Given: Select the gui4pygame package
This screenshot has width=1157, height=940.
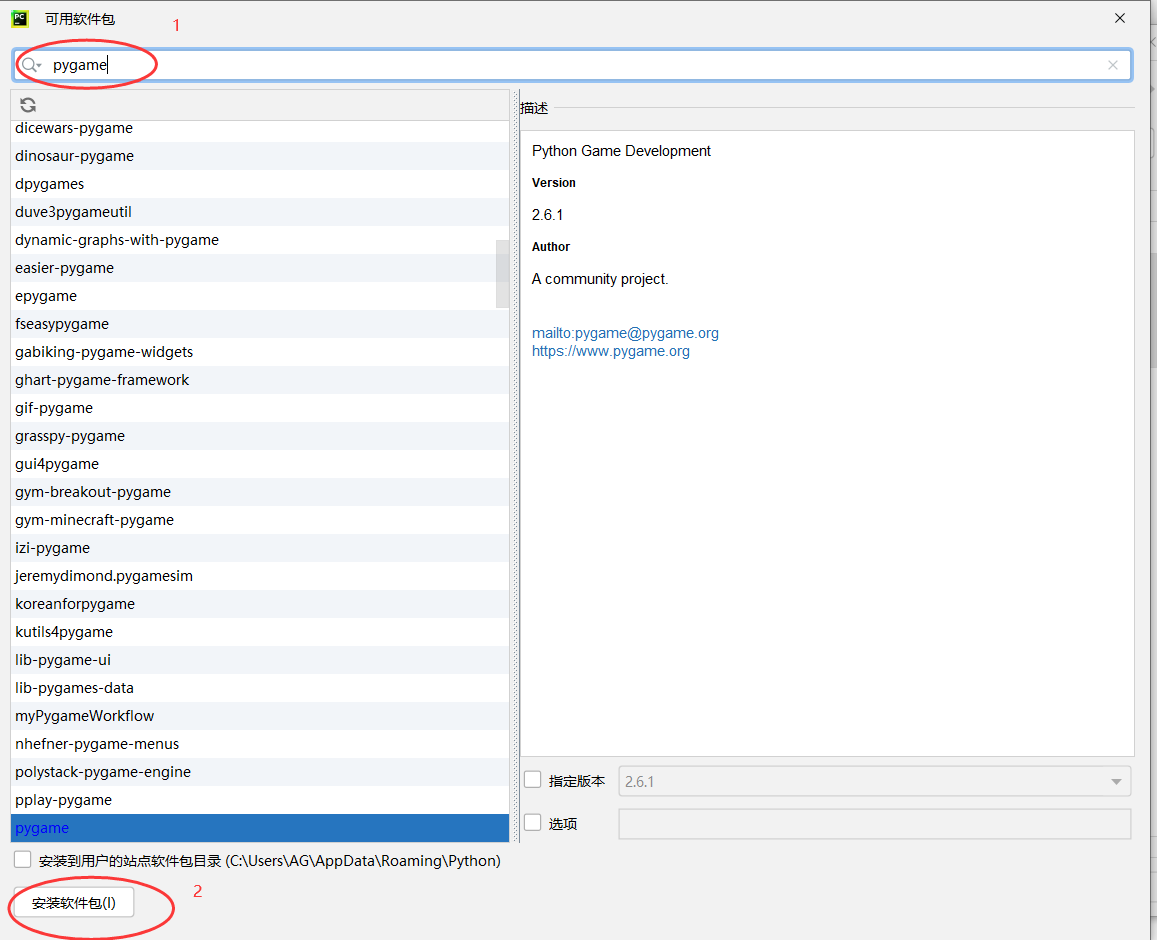Looking at the screenshot, I should pos(260,465).
